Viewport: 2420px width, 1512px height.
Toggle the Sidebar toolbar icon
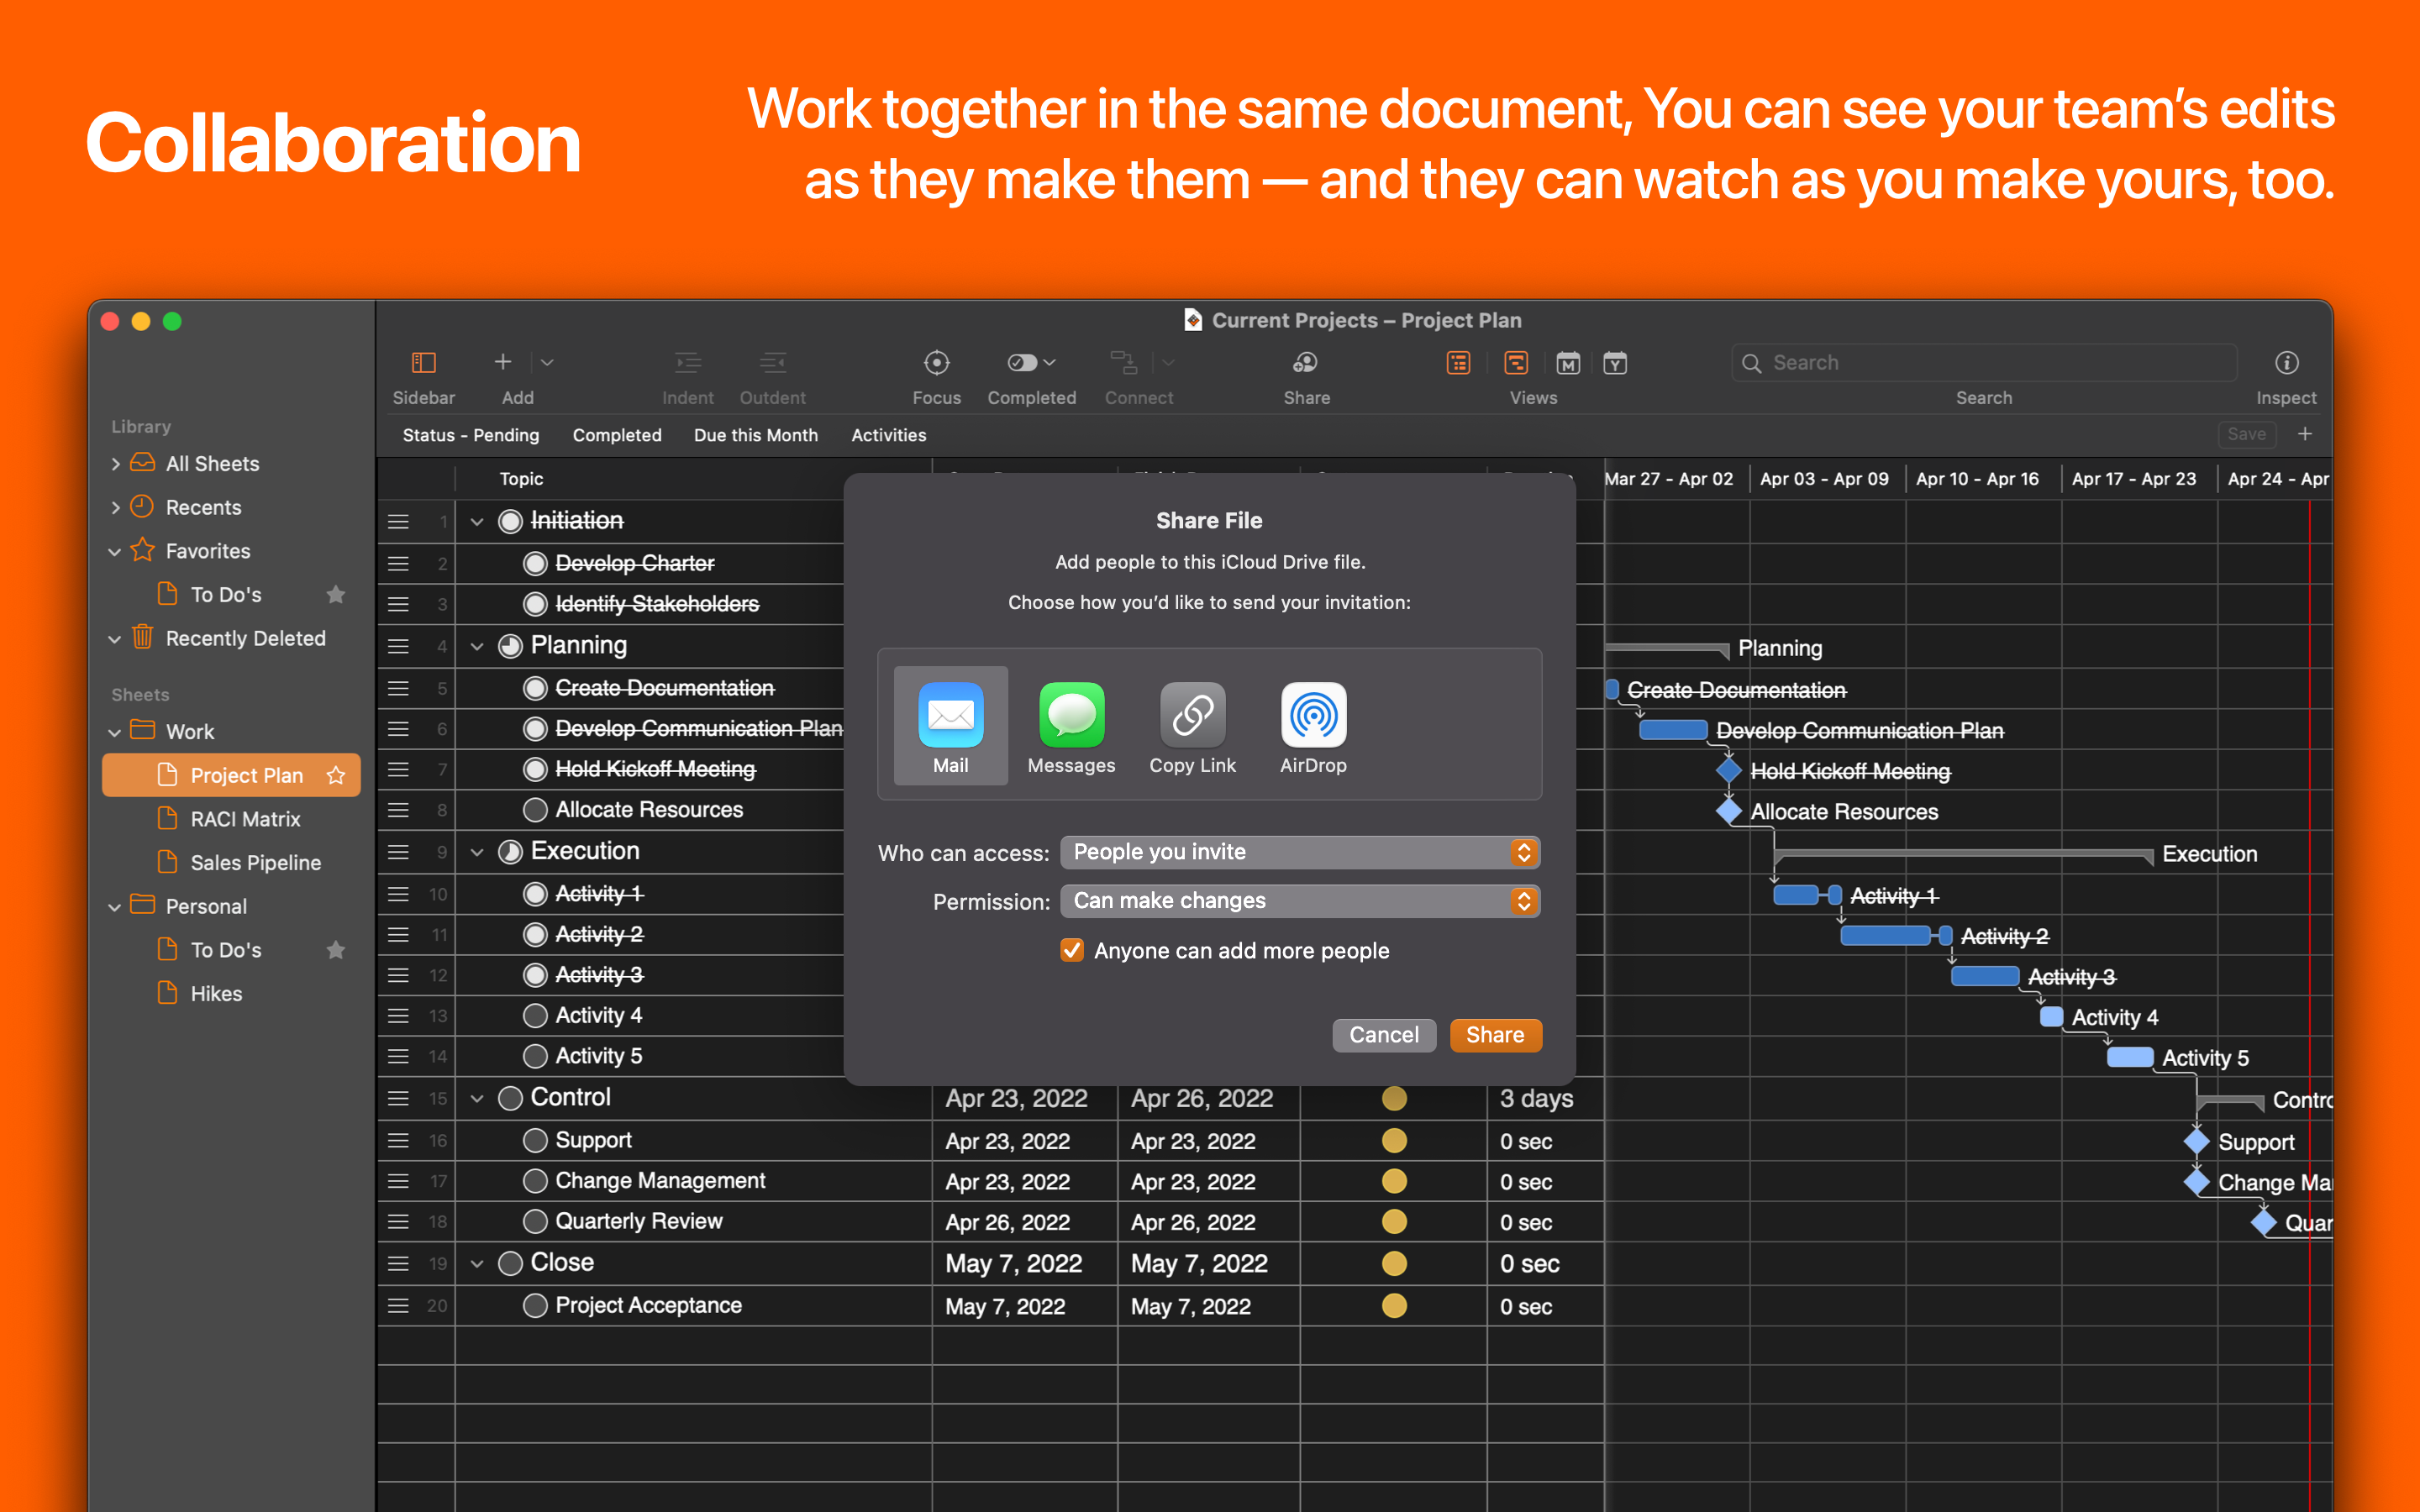click(423, 363)
